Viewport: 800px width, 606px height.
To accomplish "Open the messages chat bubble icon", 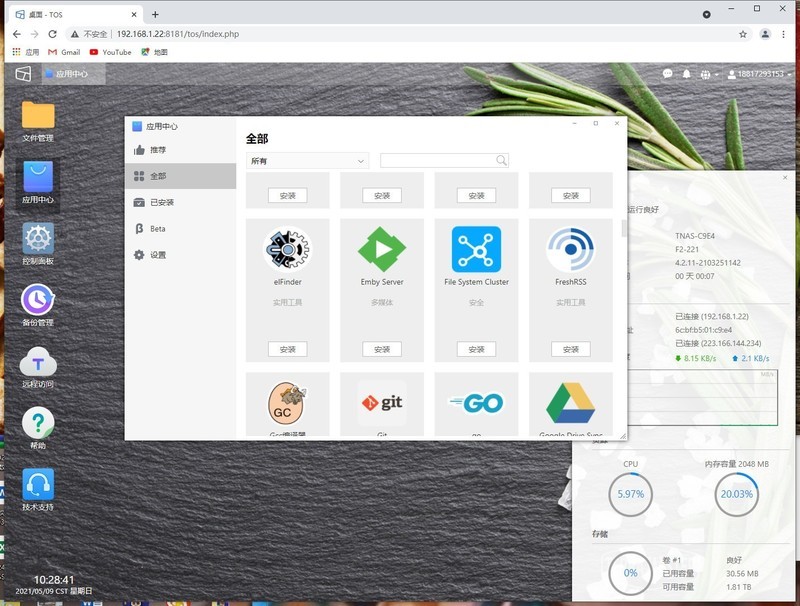I will (x=667, y=74).
